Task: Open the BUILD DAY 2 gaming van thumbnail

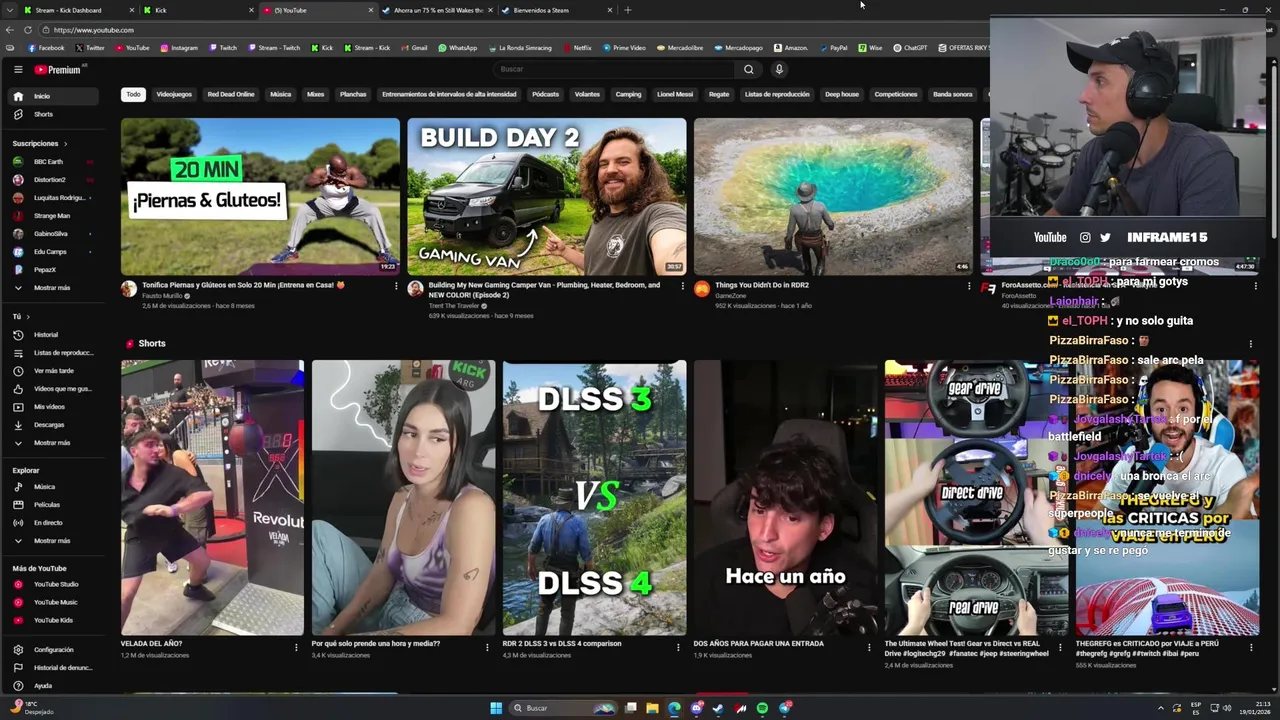Action: click(x=547, y=196)
